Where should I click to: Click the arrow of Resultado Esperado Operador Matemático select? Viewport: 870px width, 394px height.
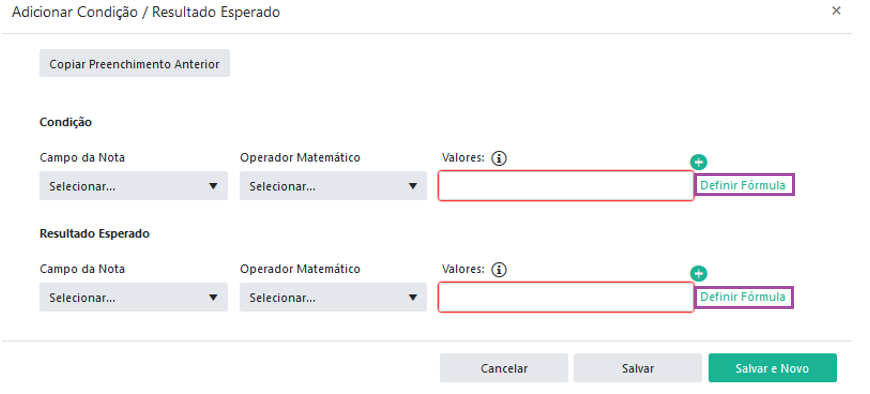(413, 298)
